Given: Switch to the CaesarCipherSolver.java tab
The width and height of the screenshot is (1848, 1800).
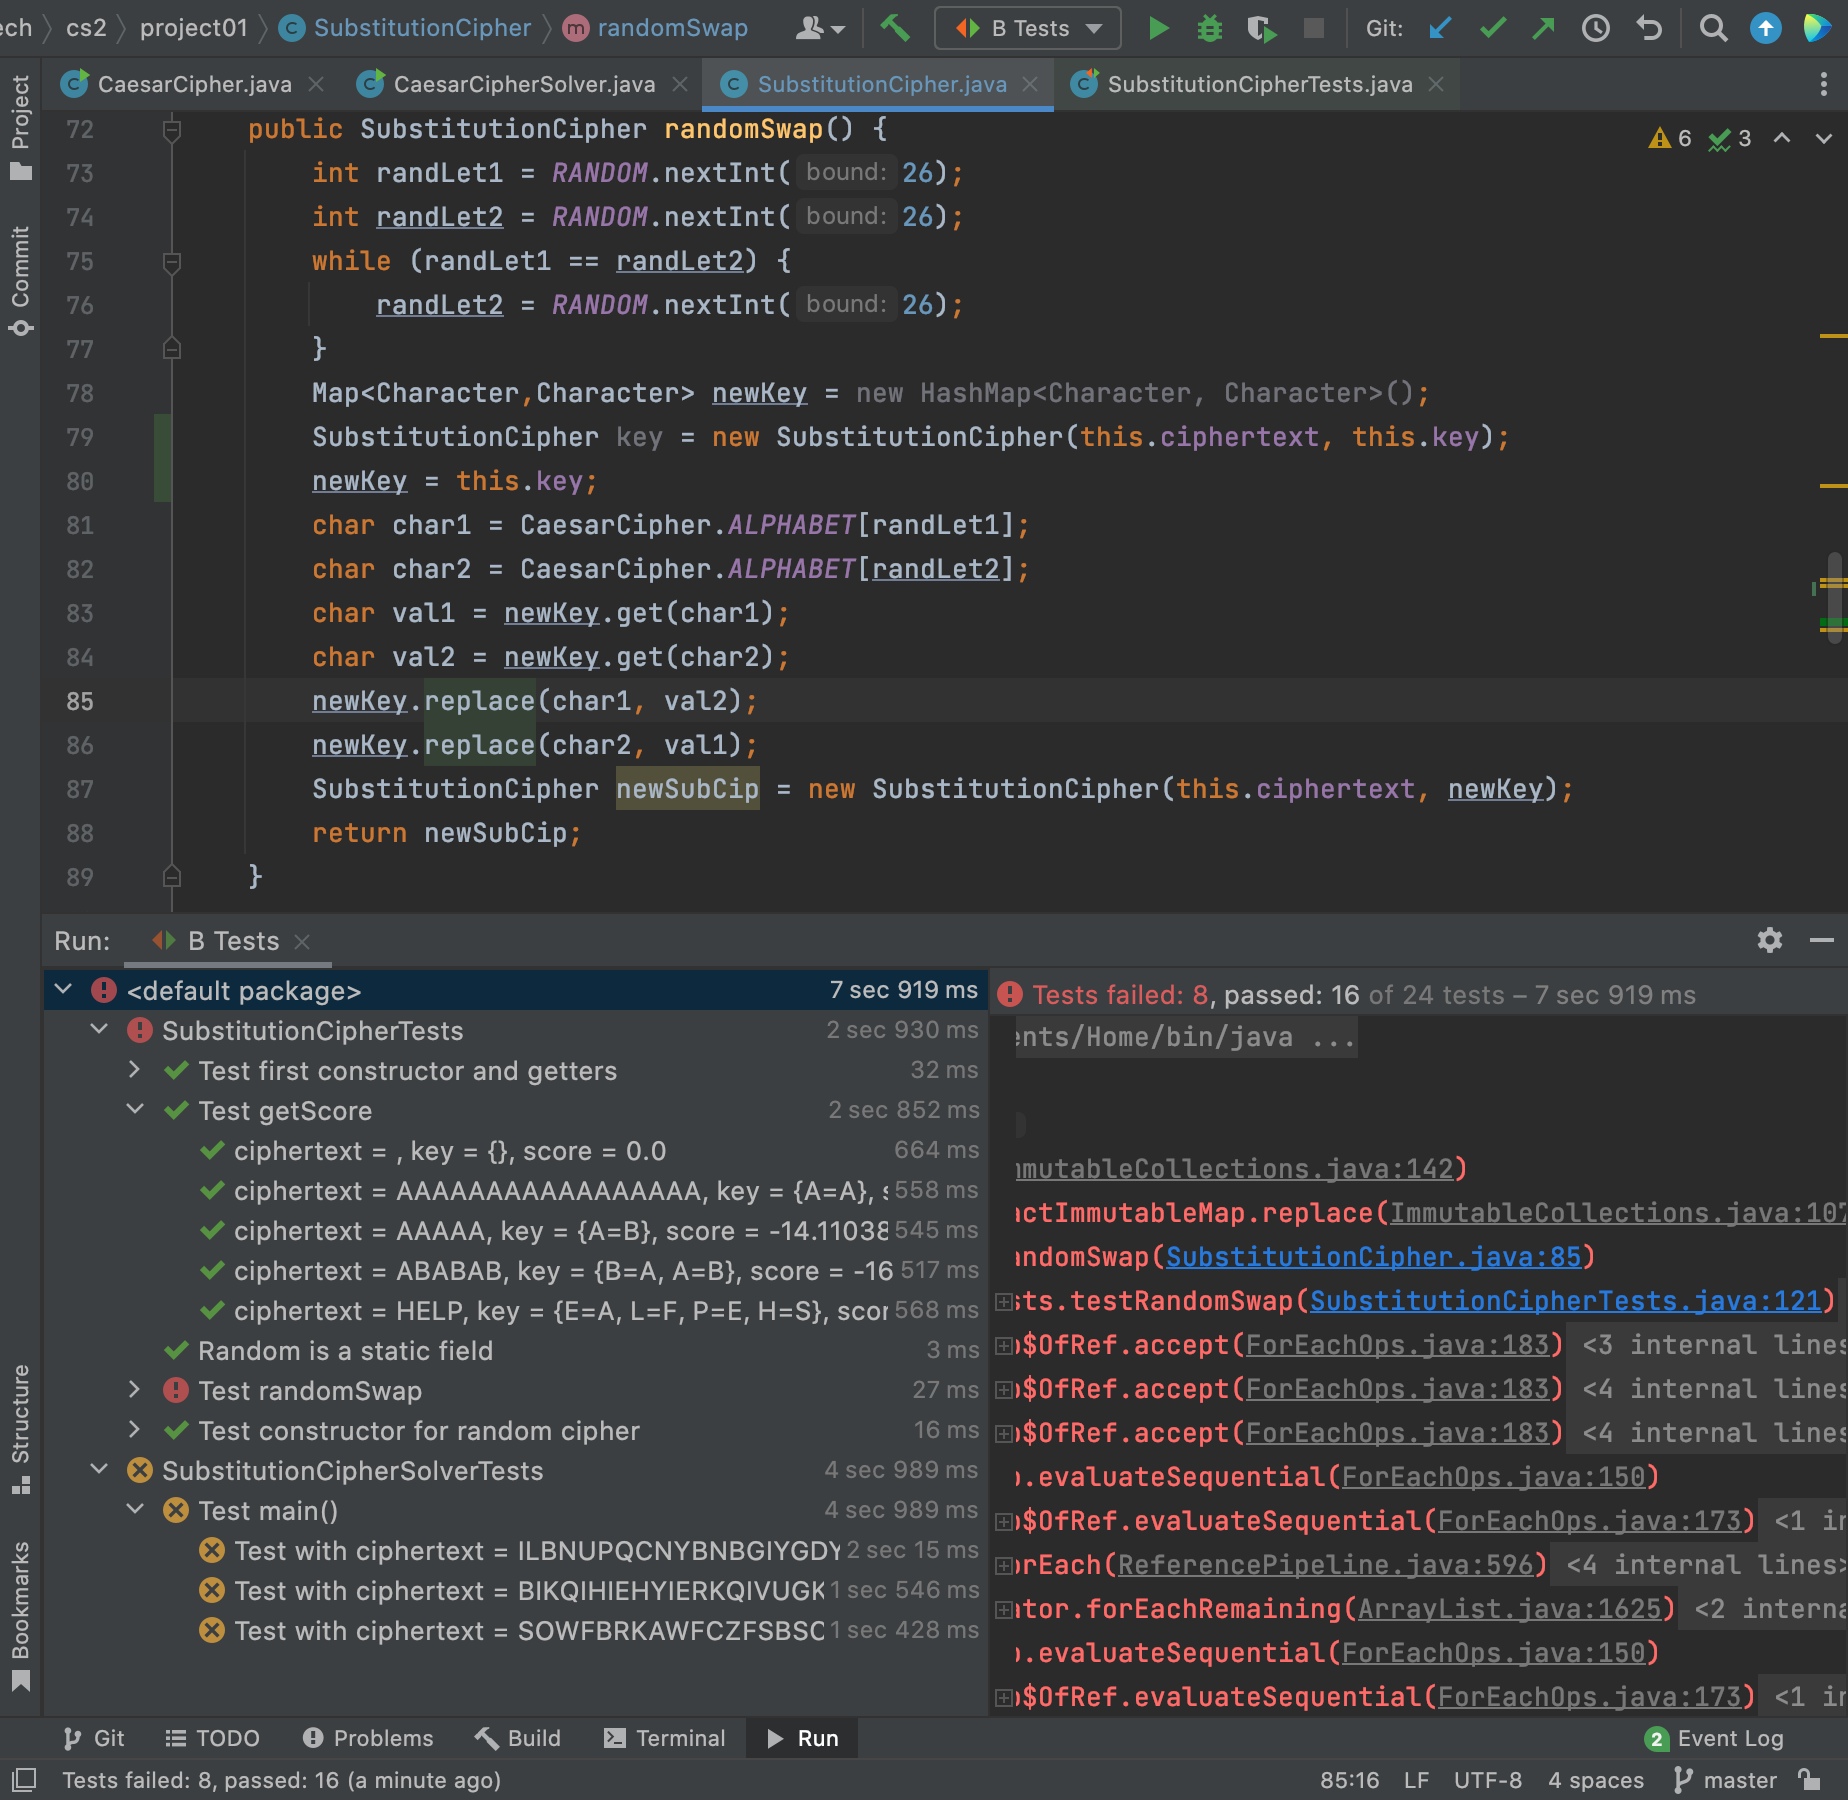Looking at the screenshot, I should (x=523, y=84).
